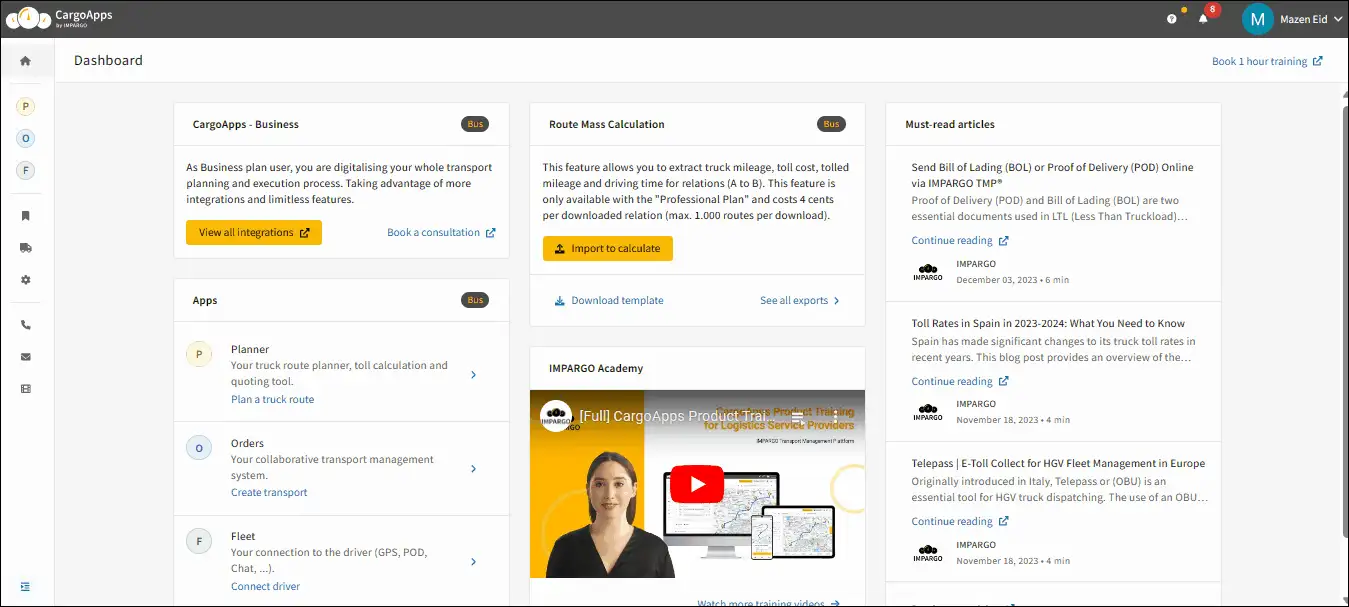Open settings gear in the sidebar

coord(26,280)
